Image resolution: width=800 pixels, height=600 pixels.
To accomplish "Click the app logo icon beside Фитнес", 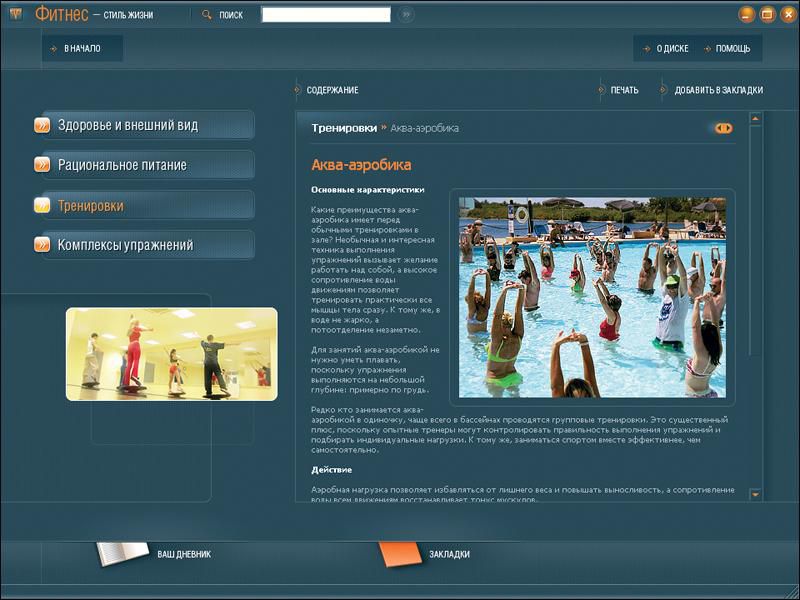I will click(x=15, y=14).
